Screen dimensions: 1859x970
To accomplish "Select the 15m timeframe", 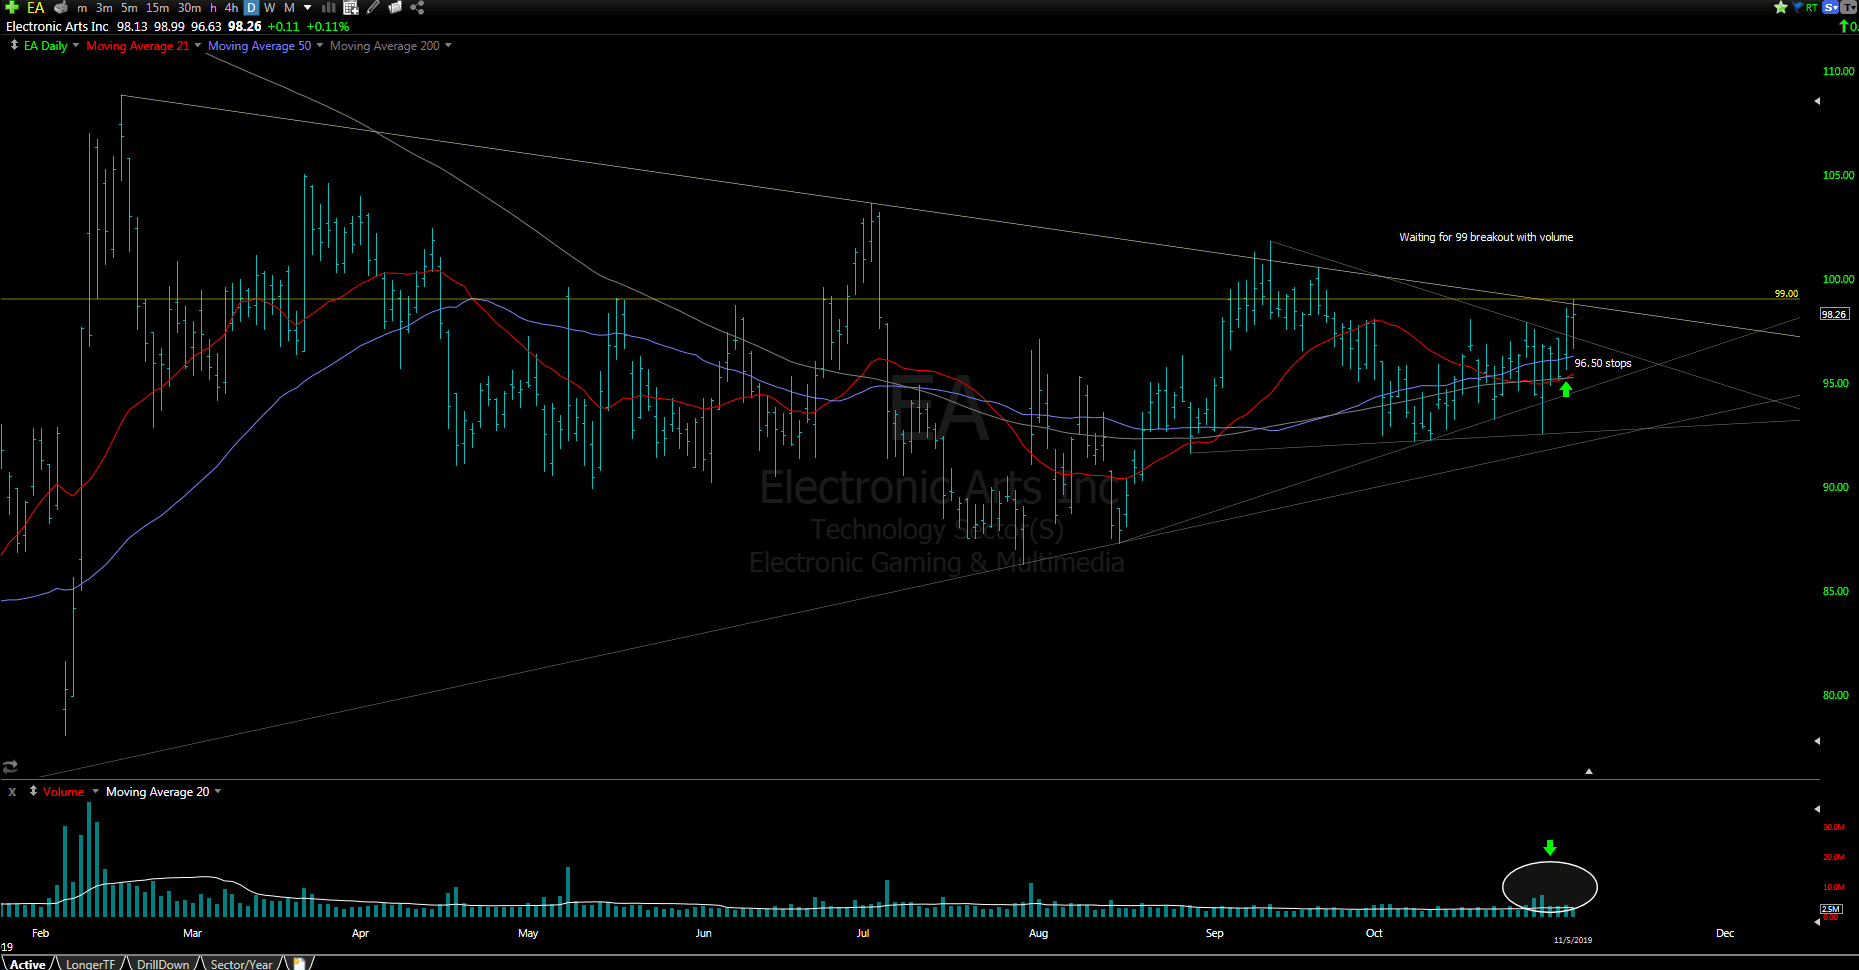I will click(x=157, y=7).
